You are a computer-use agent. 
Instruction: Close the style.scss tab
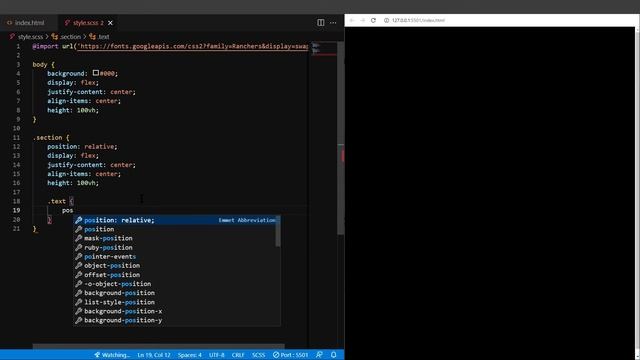110,23
